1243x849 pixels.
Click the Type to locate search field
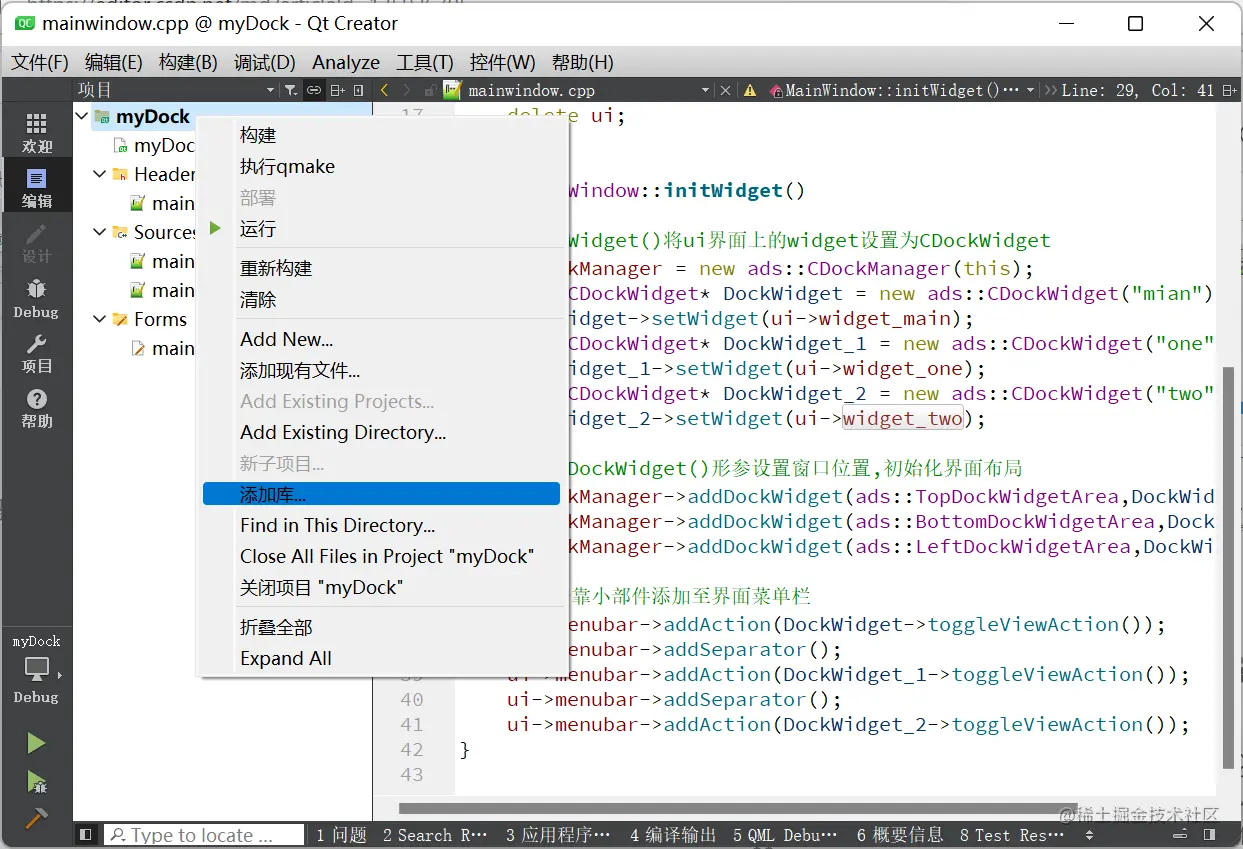click(204, 834)
